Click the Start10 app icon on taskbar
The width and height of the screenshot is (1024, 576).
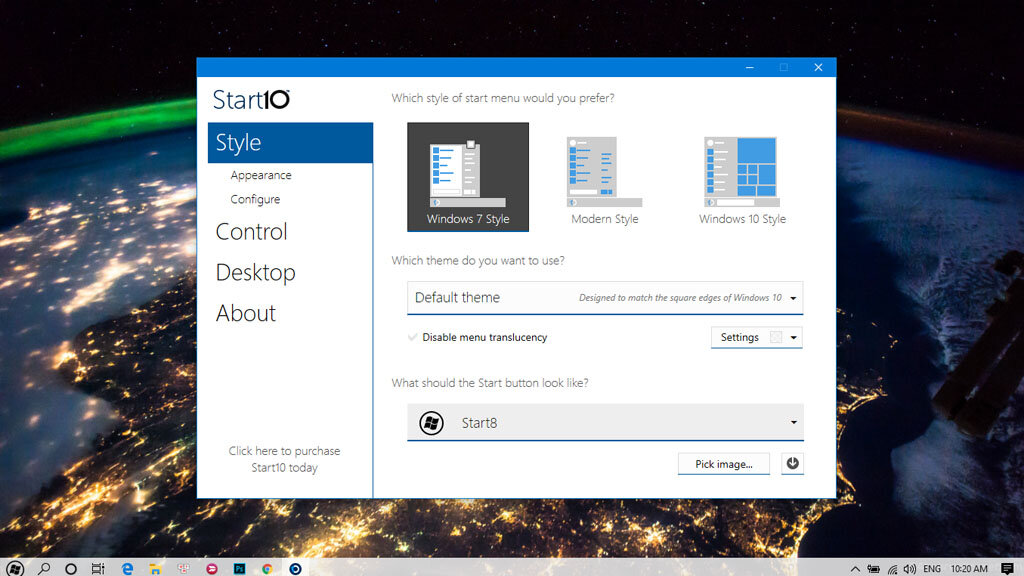pos(295,569)
